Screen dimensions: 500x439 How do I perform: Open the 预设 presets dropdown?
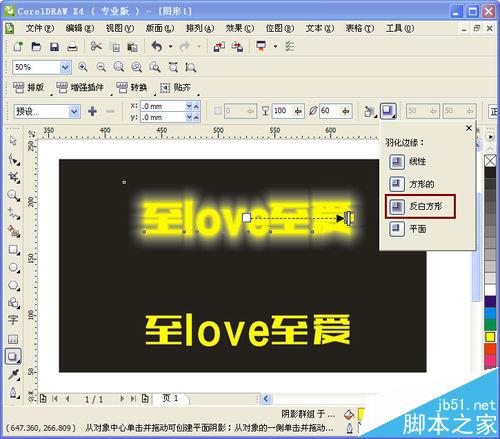pos(75,111)
